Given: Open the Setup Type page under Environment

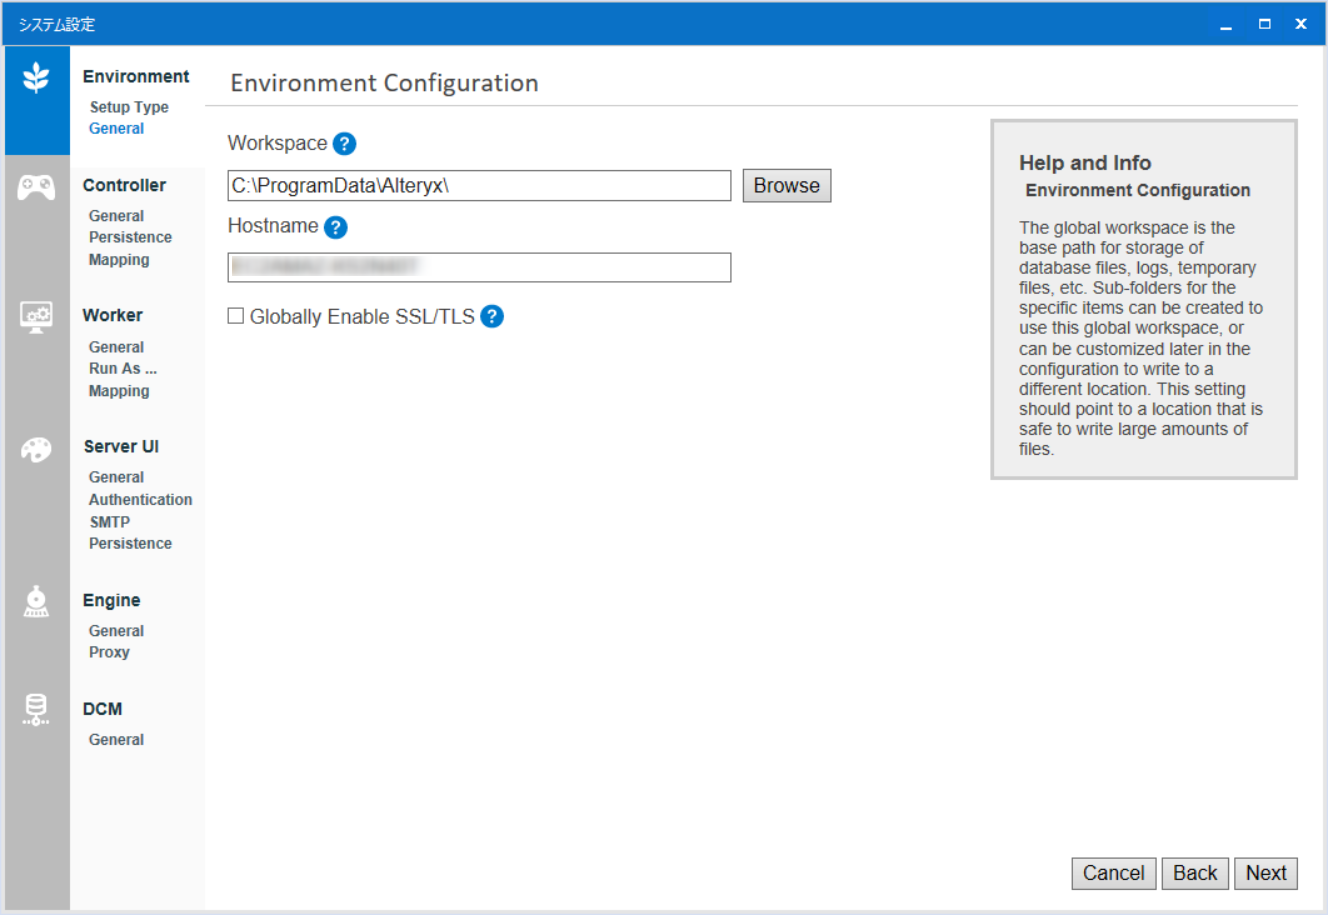Looking at the screenshot, I should tap(130, 107).
